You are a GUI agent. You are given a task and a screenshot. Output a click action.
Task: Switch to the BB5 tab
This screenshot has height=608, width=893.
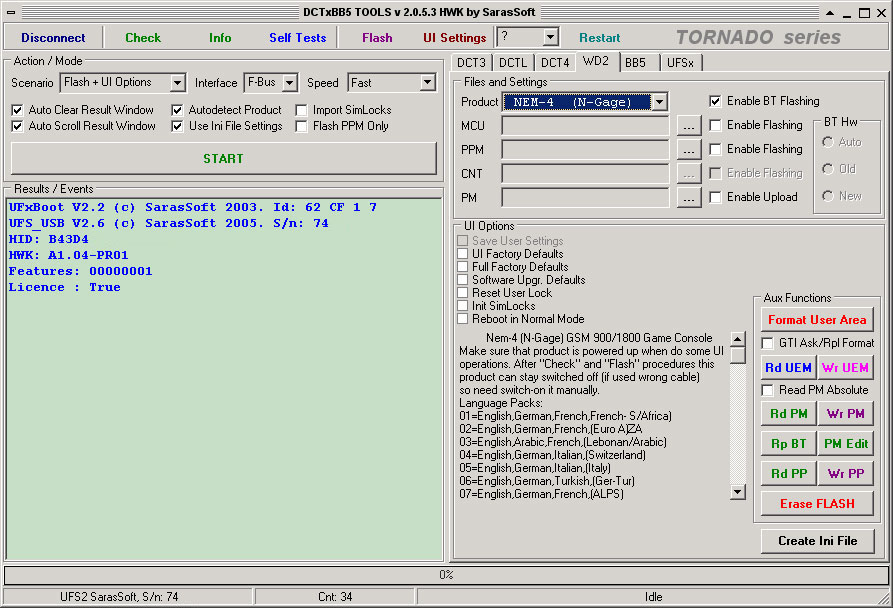pos(636,63)
